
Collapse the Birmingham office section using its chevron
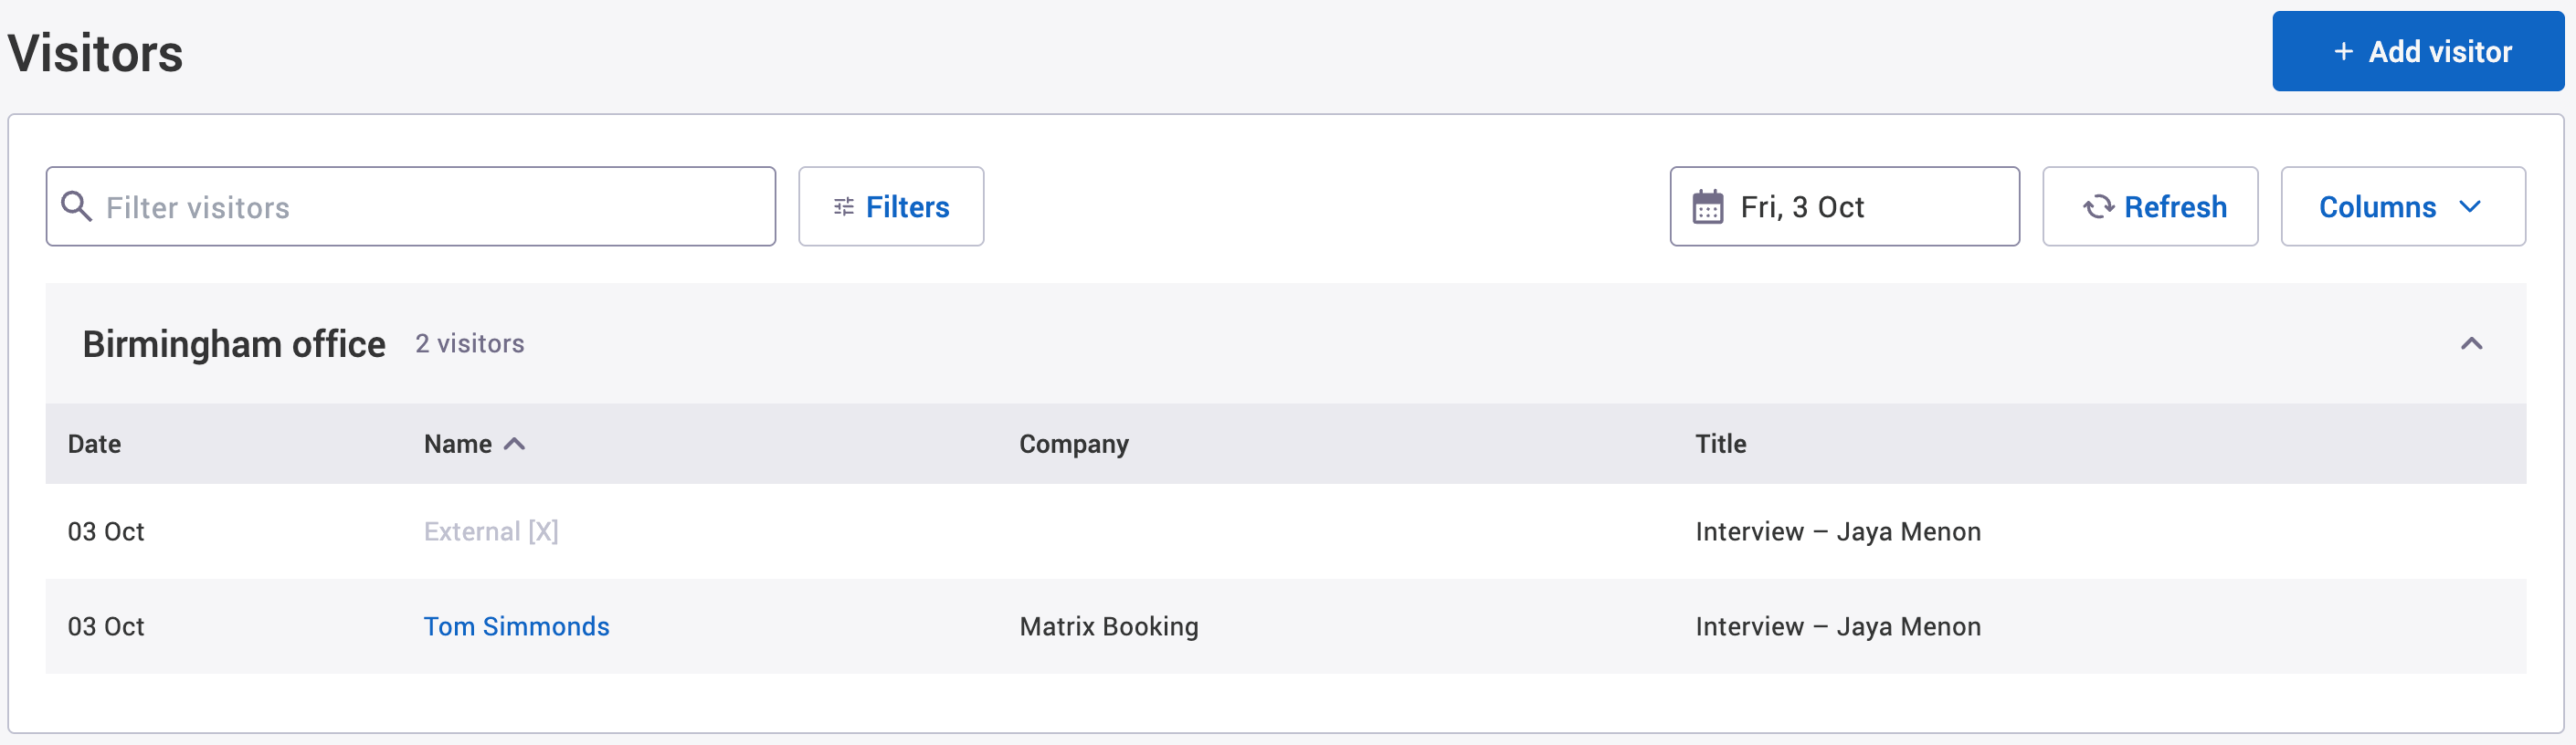[x=2470, y=344]
